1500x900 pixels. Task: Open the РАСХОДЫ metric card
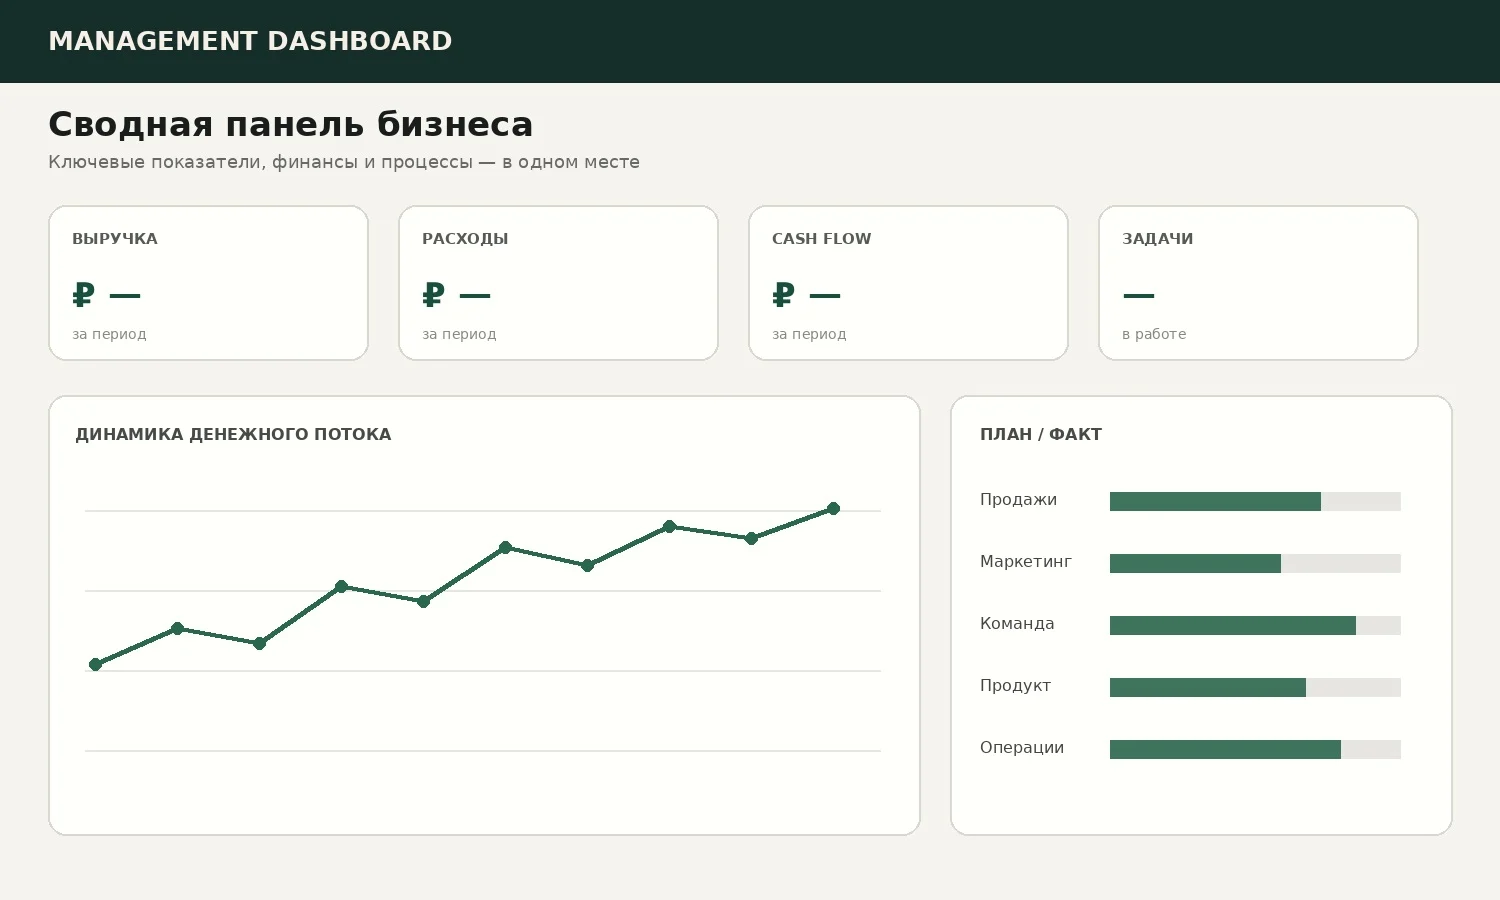(x=558, y=283)
